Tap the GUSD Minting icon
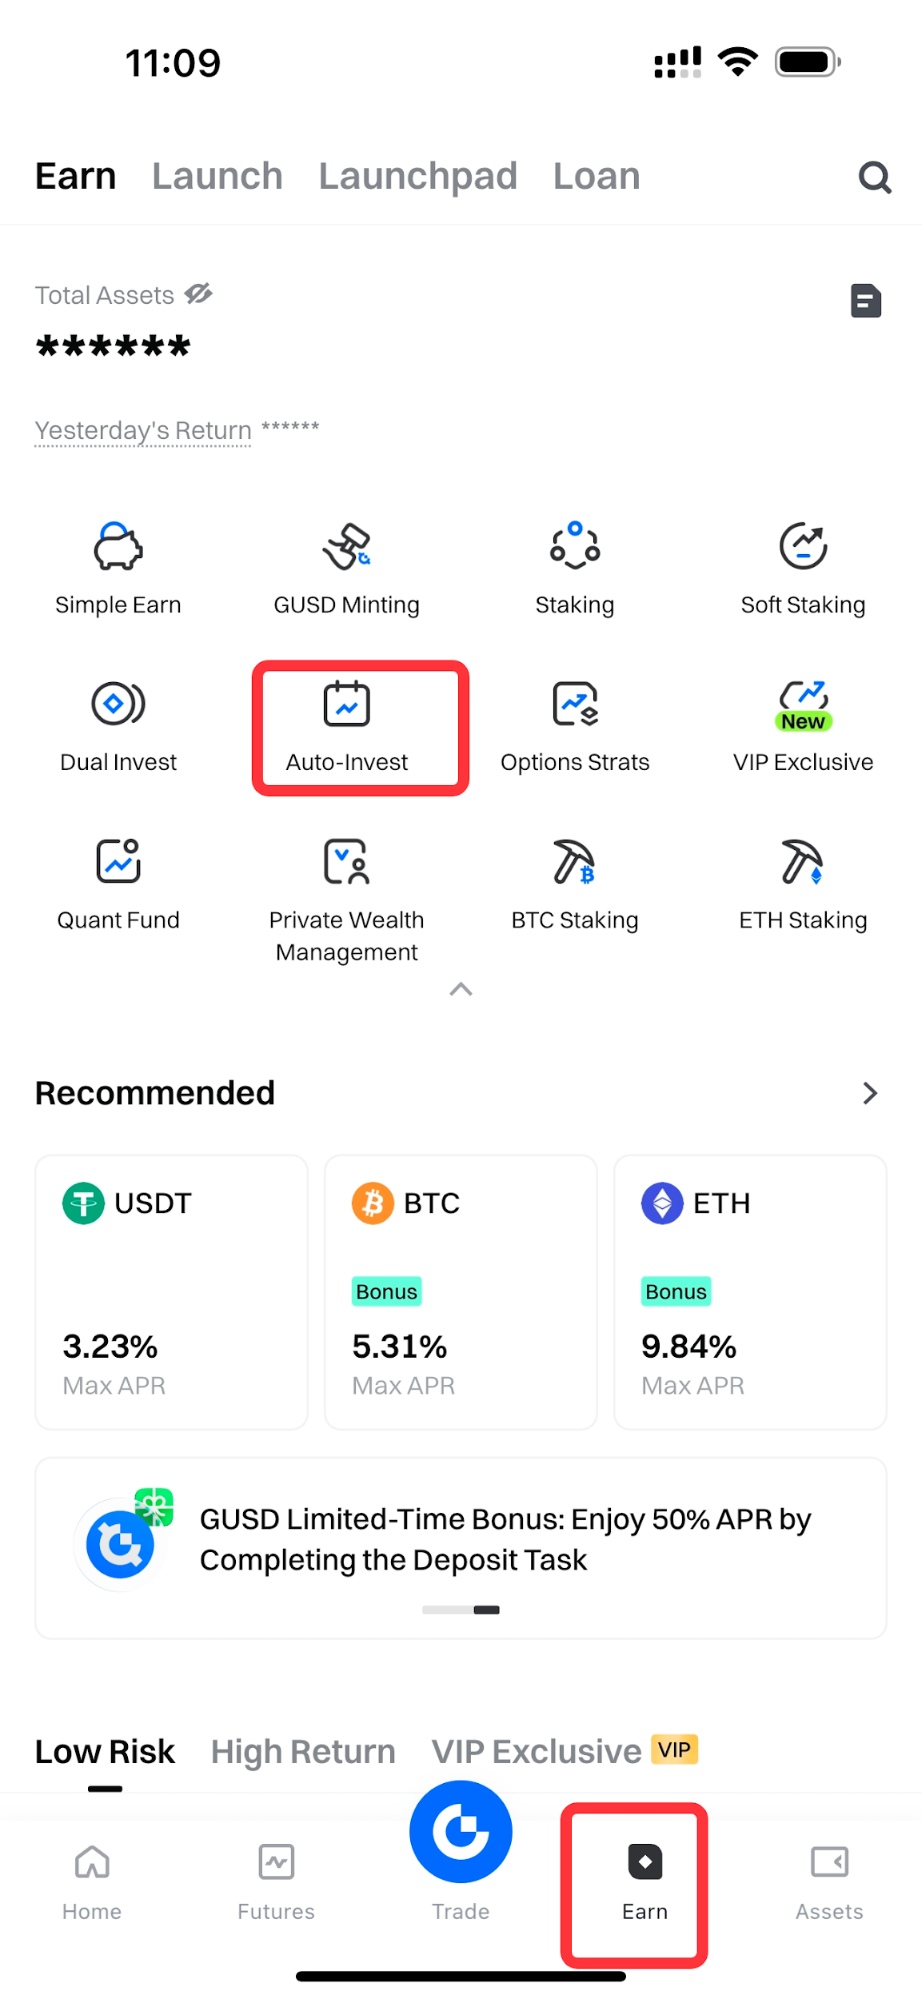 pos(346,547)
